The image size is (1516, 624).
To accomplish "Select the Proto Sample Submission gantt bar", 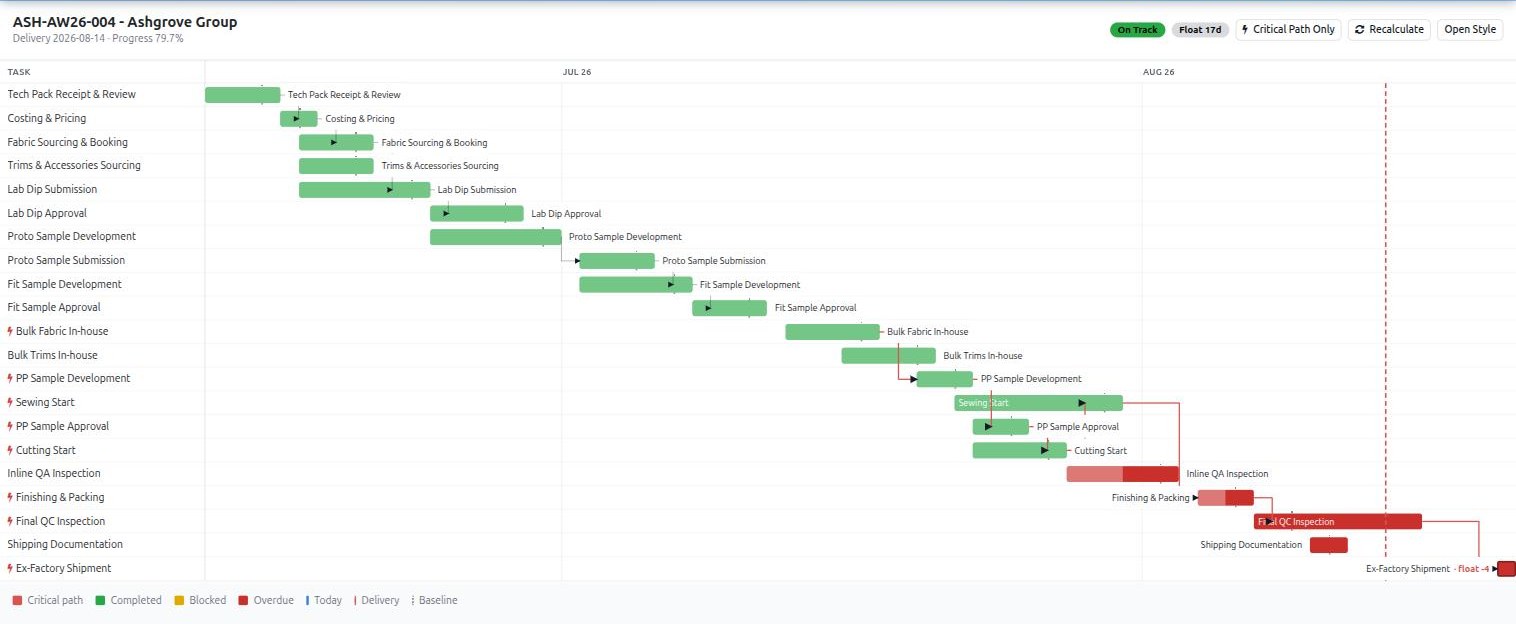I will click(617, 261).
